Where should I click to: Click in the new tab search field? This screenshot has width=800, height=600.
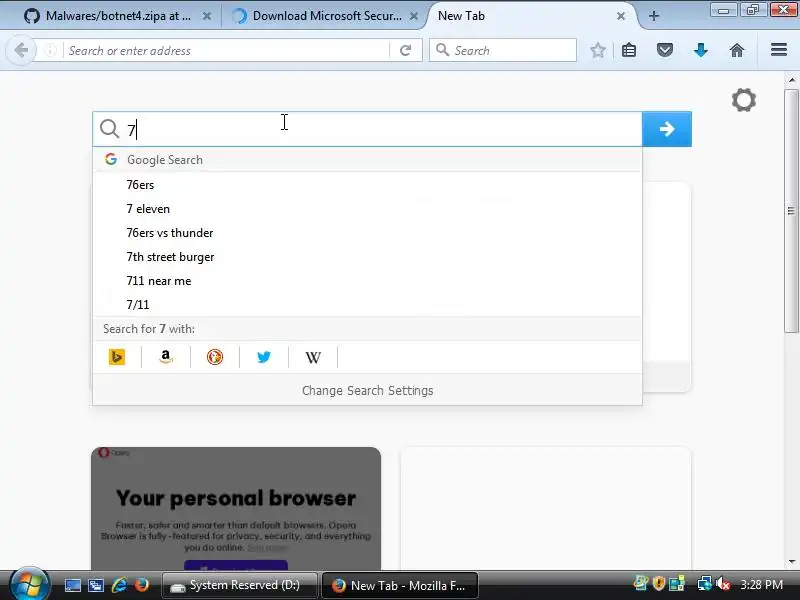click(x=367, y=129)
